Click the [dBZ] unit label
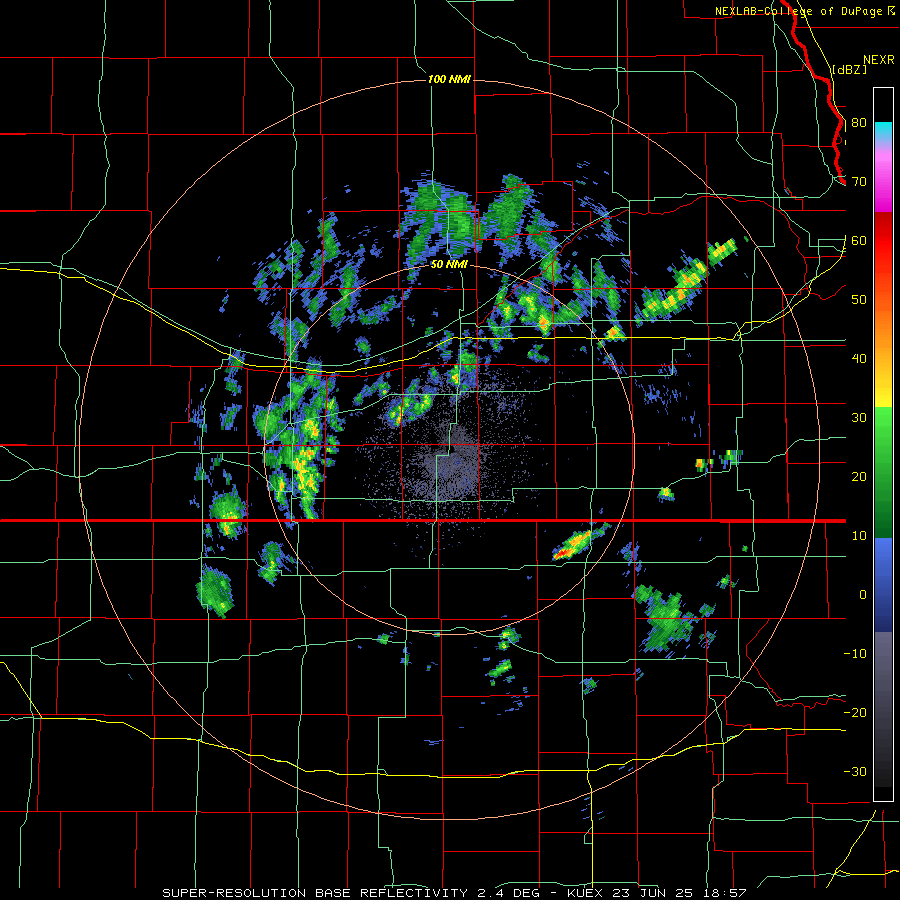 click(849, 69)
